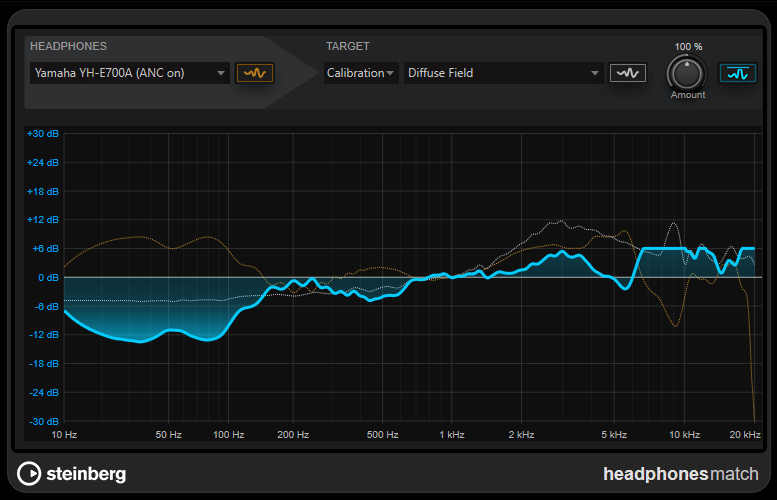Screen dimensions: 777x500
Task: Click the Amount label under the knob
Action: [688, 95]
